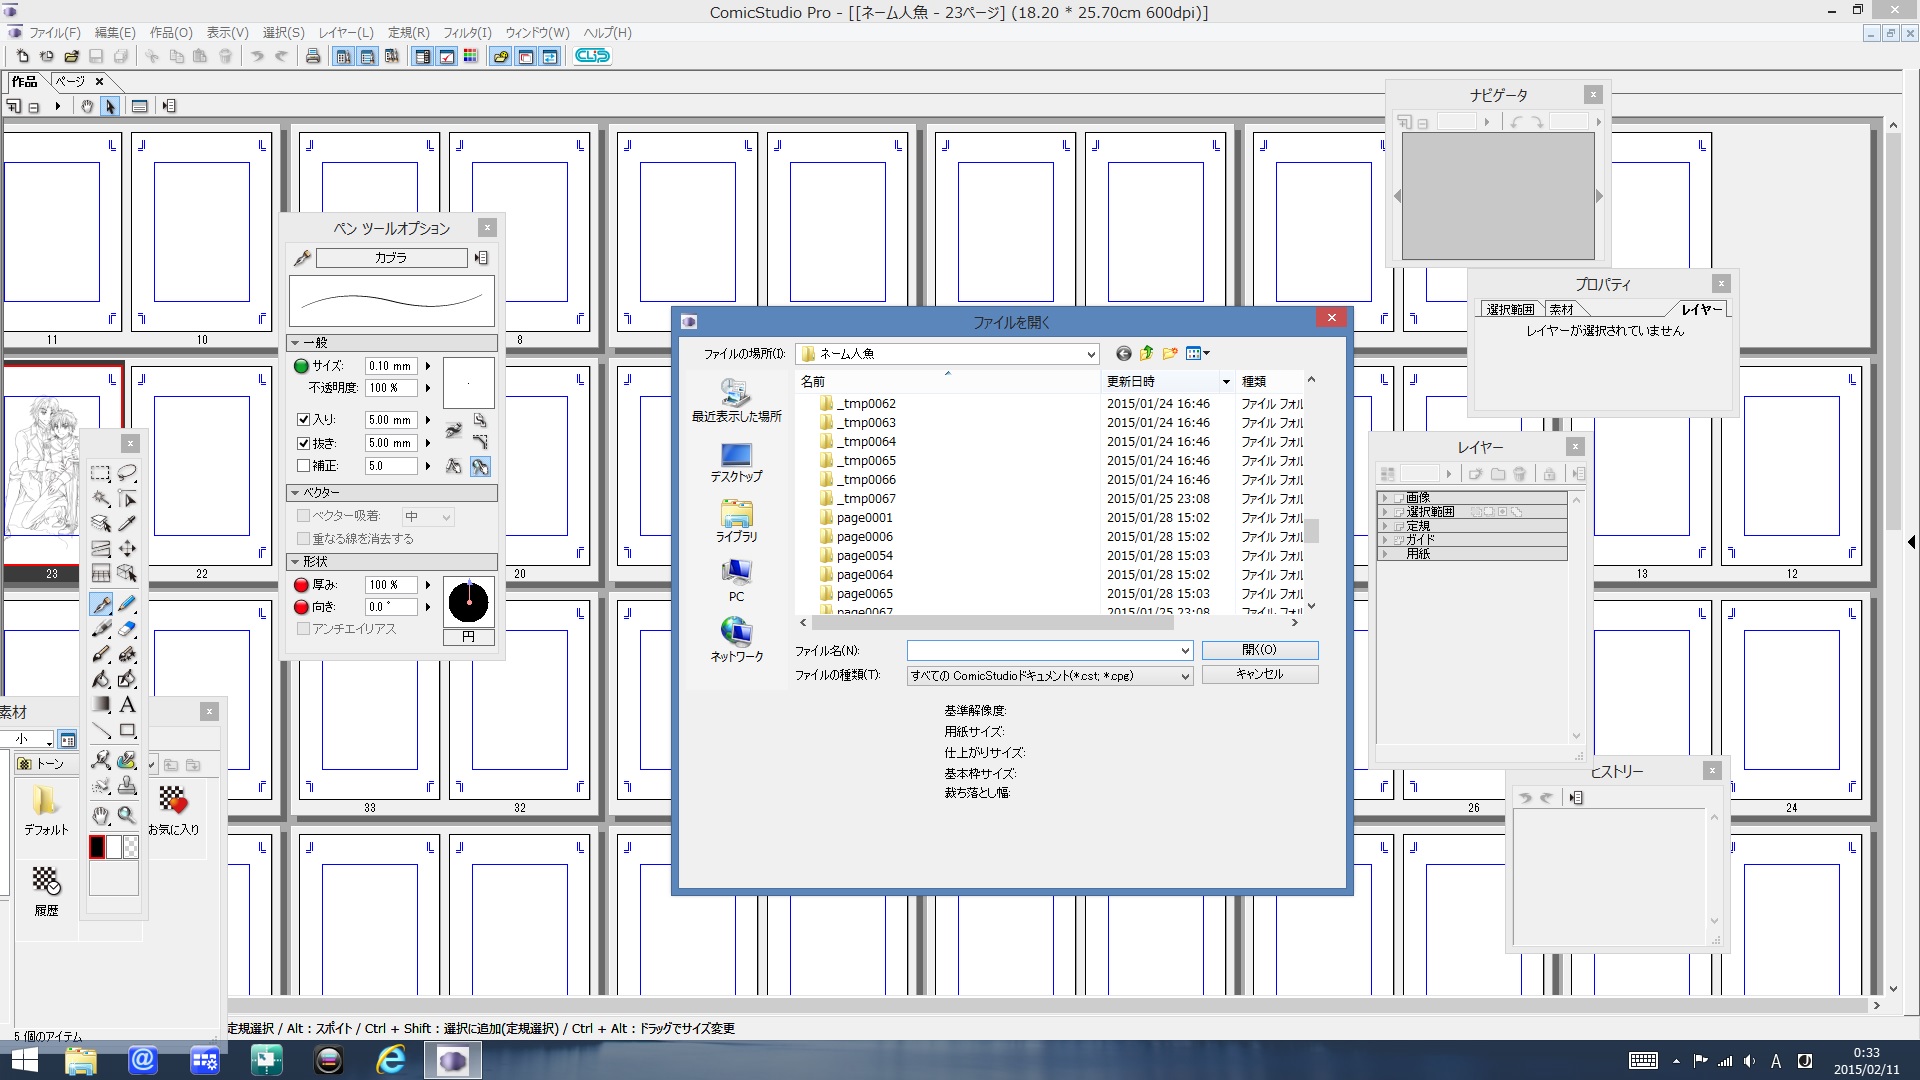Select the black foreground color swatch

click(x=97, y=847)
